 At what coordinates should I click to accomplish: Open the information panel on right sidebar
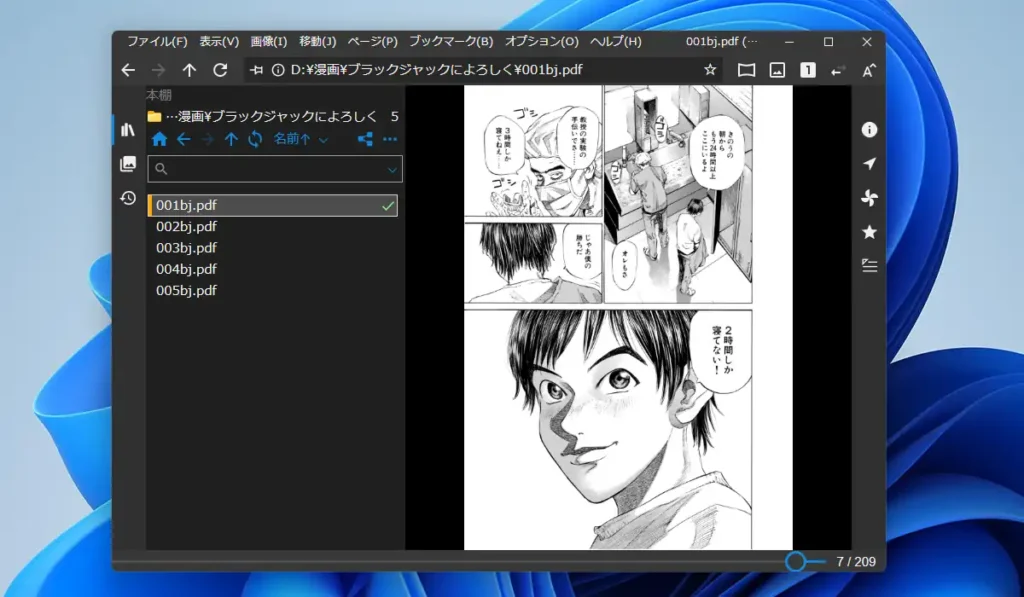(869, 130)
